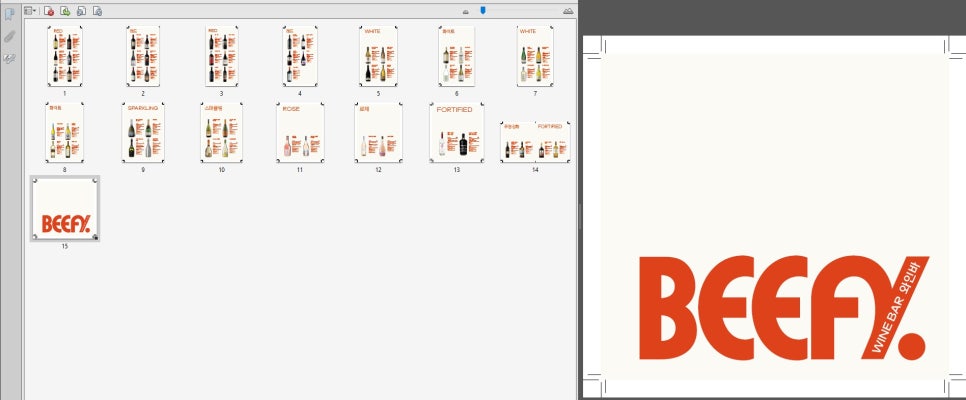
Task: Open the Signatures panel icon in sidebar
Action: pyautogui.click(x=9, y=59)
